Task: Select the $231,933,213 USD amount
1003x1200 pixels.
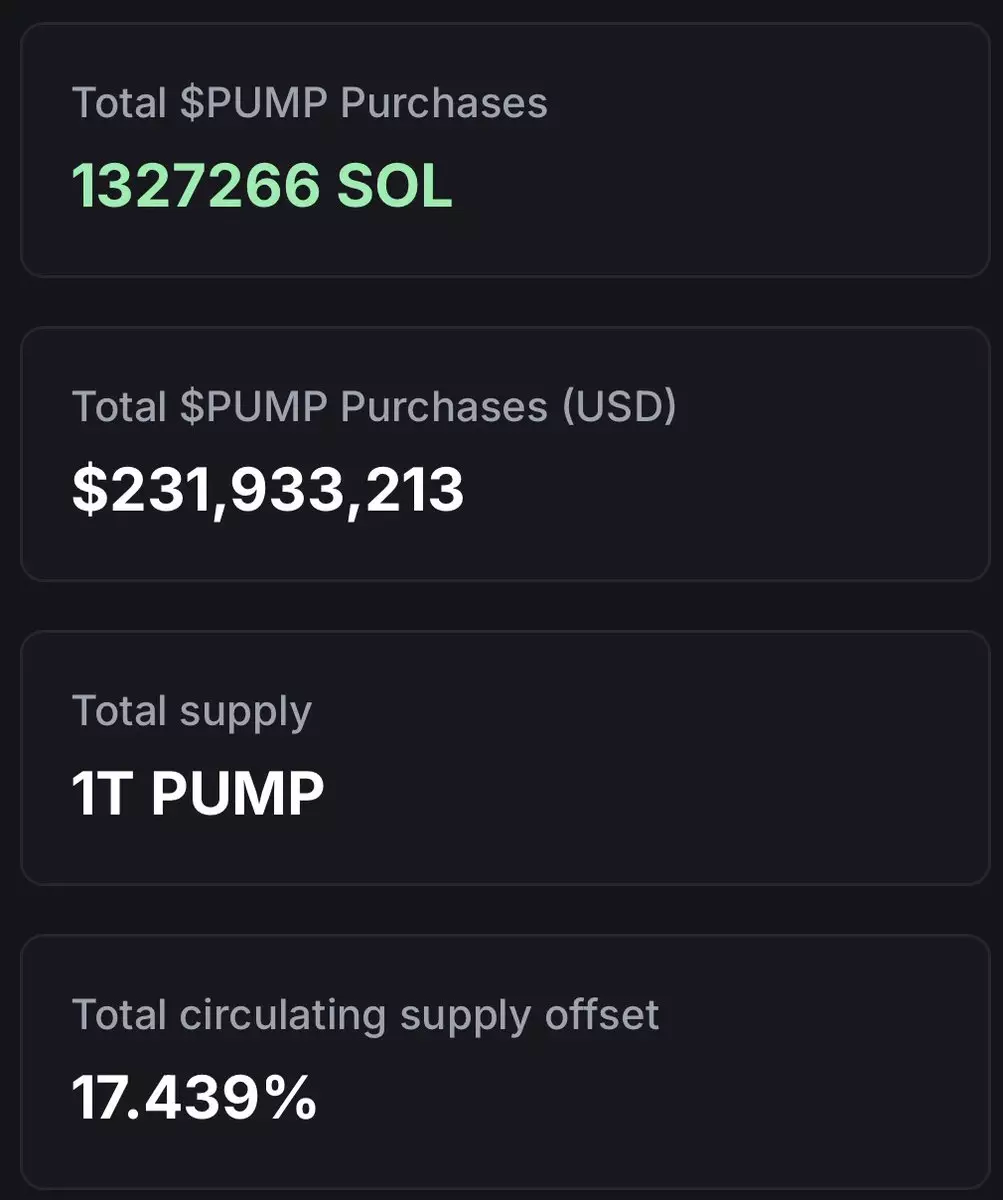Action: click(268, 490)
